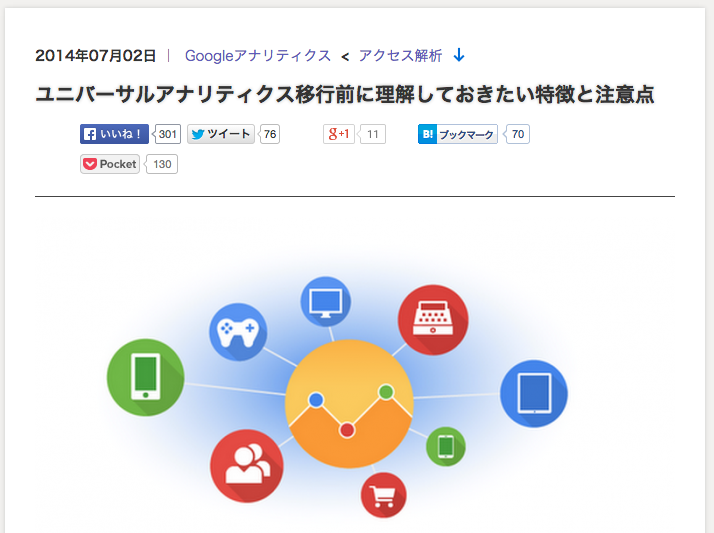Click the Google +1 button

[339, 134]
